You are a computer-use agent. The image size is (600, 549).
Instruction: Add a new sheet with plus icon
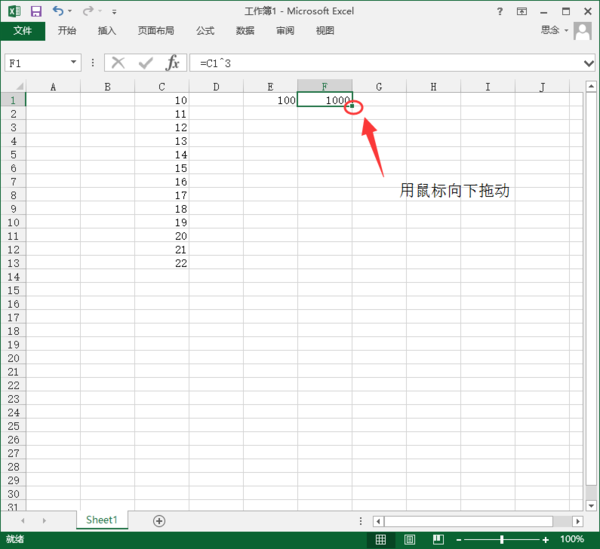pyautogui.click(x=159, y=521)
